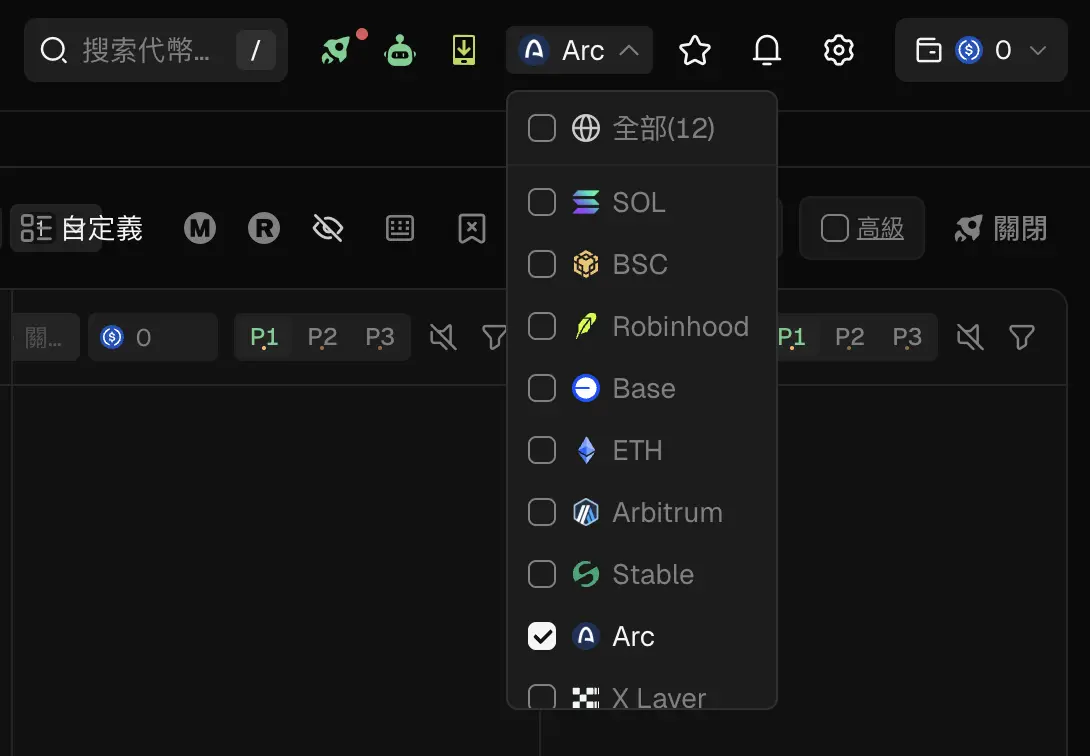The image size is (1090, 756).
Task: Click 全部(12) label in chain list
Action: tap(663, 128)
